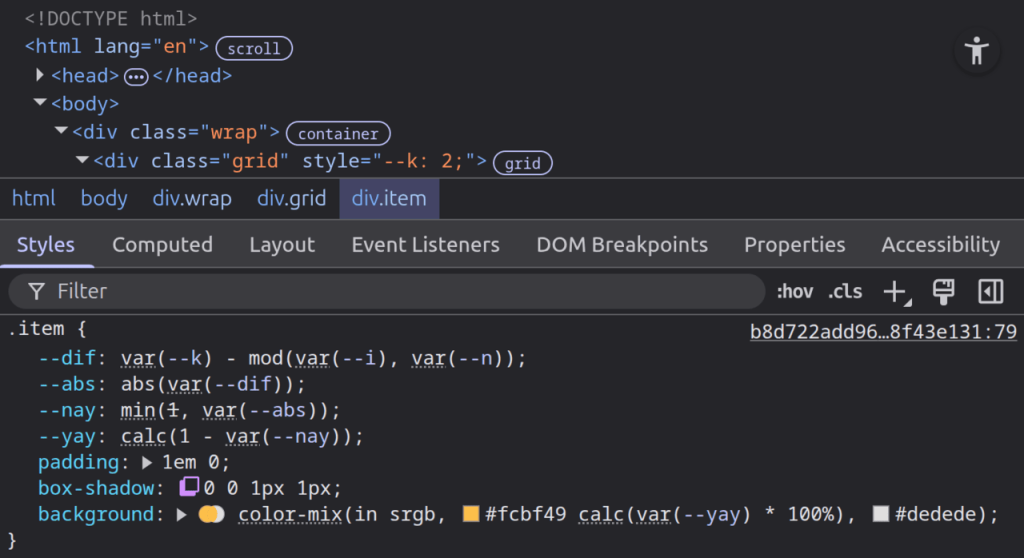Viewport: 1024px width, 558px height.
Task: Click the New Style Rule plus icon
Action: (897, 292)
